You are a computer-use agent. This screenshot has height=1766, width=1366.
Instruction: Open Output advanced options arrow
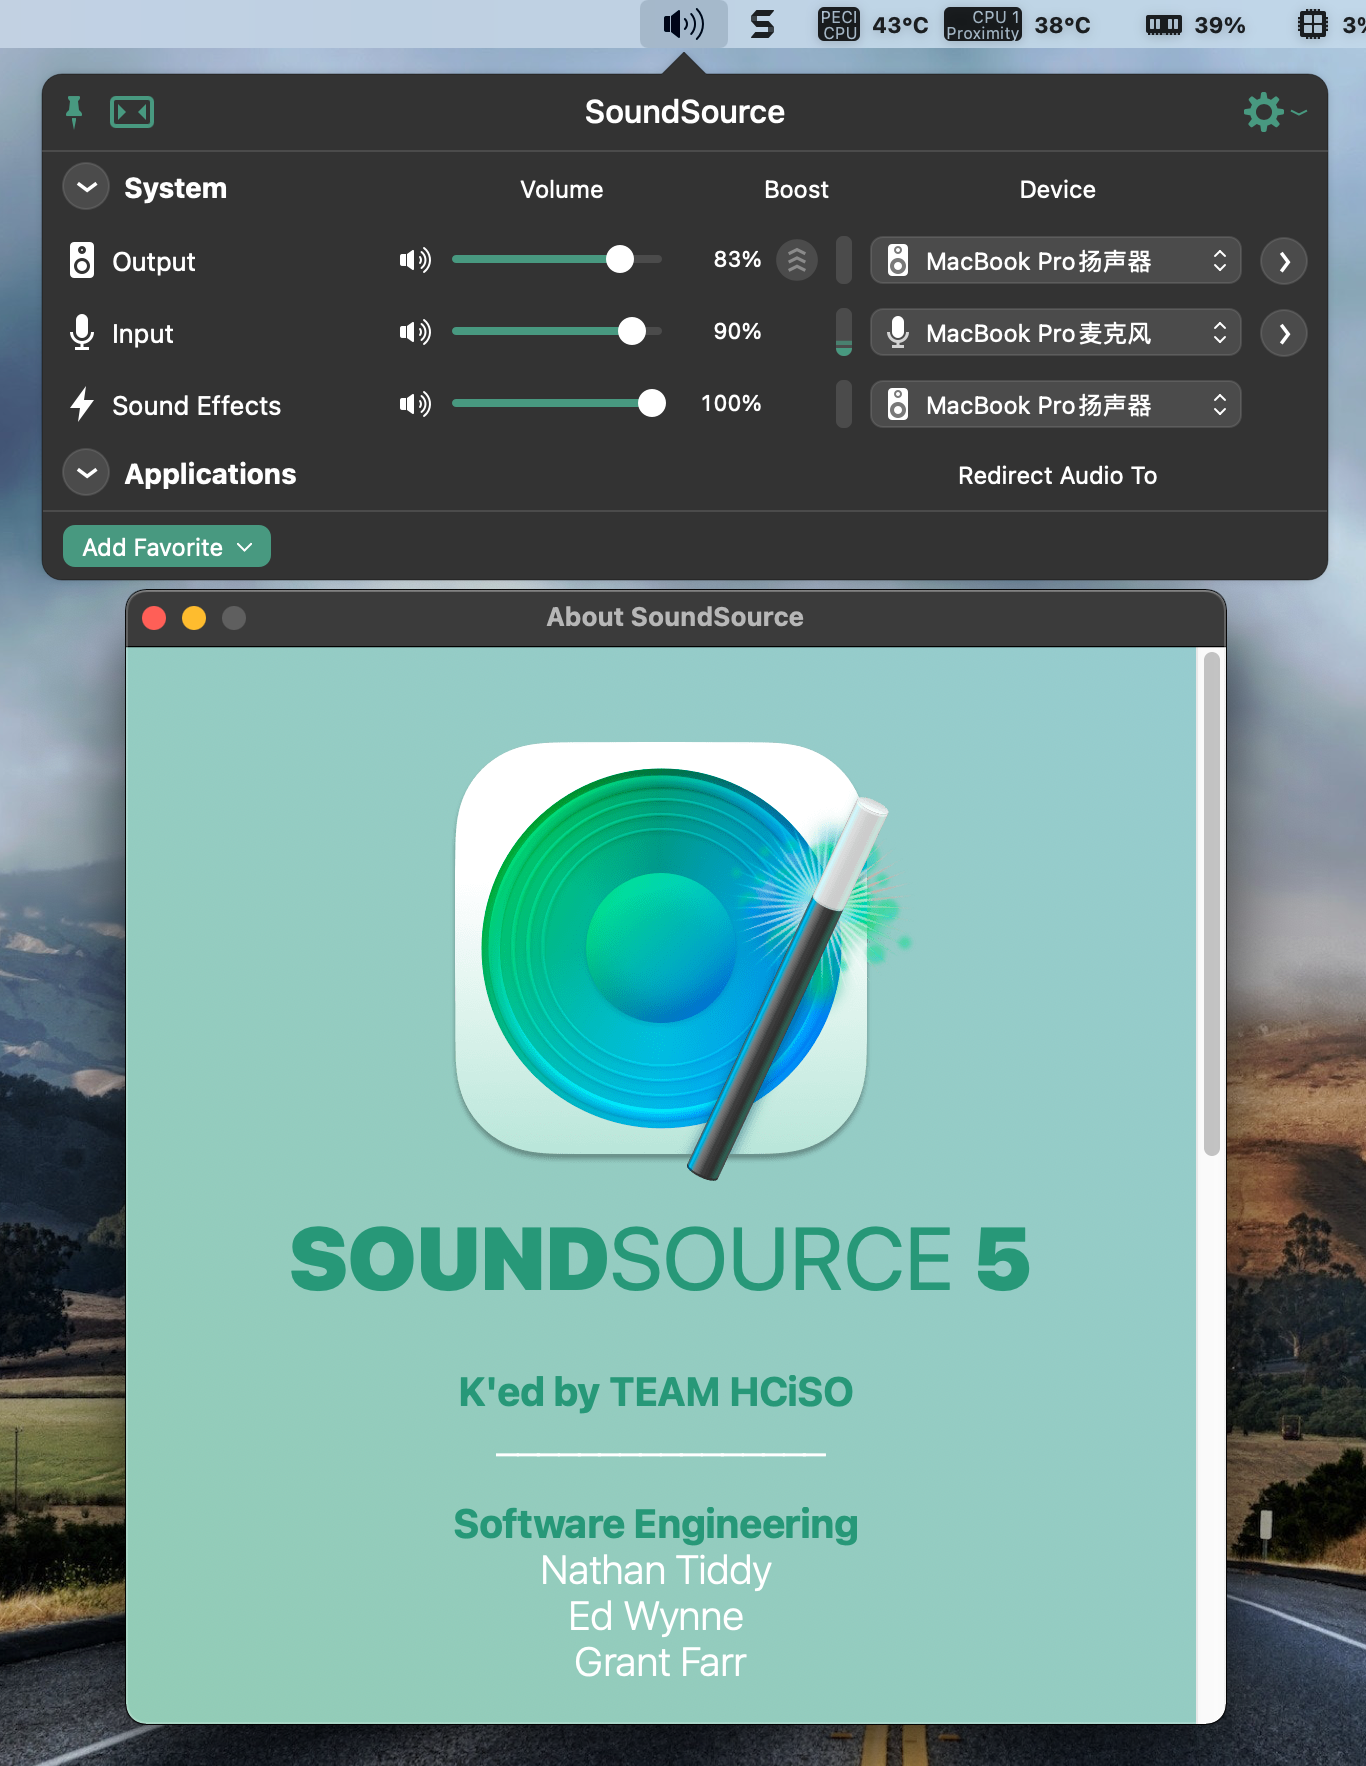1284,262
